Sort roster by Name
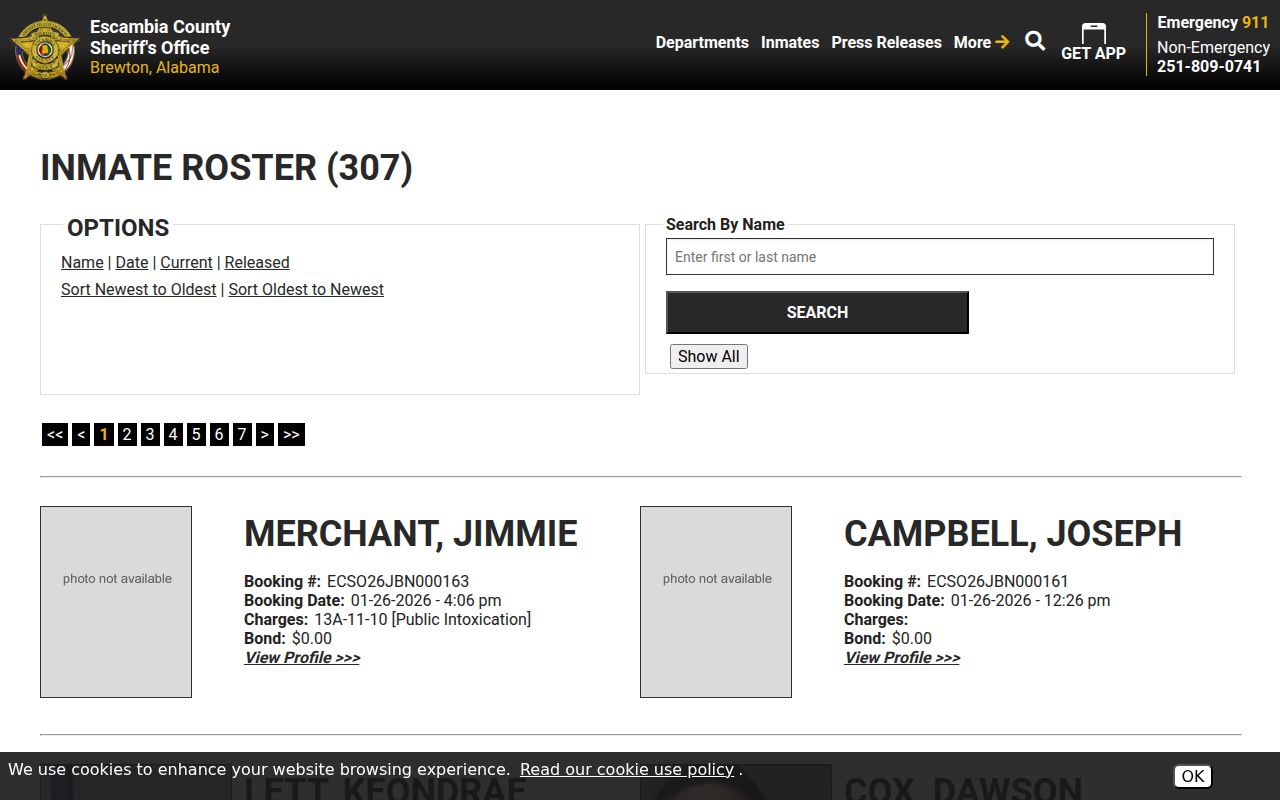1280x800 pixels. pyautogui.click(x=82, y=262)
